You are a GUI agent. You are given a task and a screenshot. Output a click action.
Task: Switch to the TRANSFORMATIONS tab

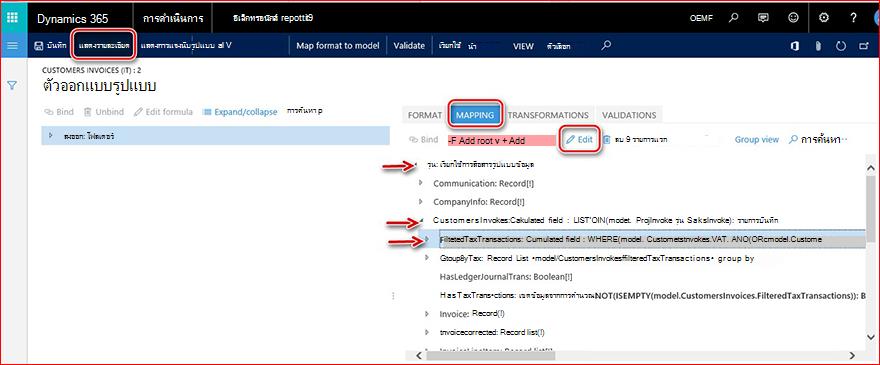point(548,115)
